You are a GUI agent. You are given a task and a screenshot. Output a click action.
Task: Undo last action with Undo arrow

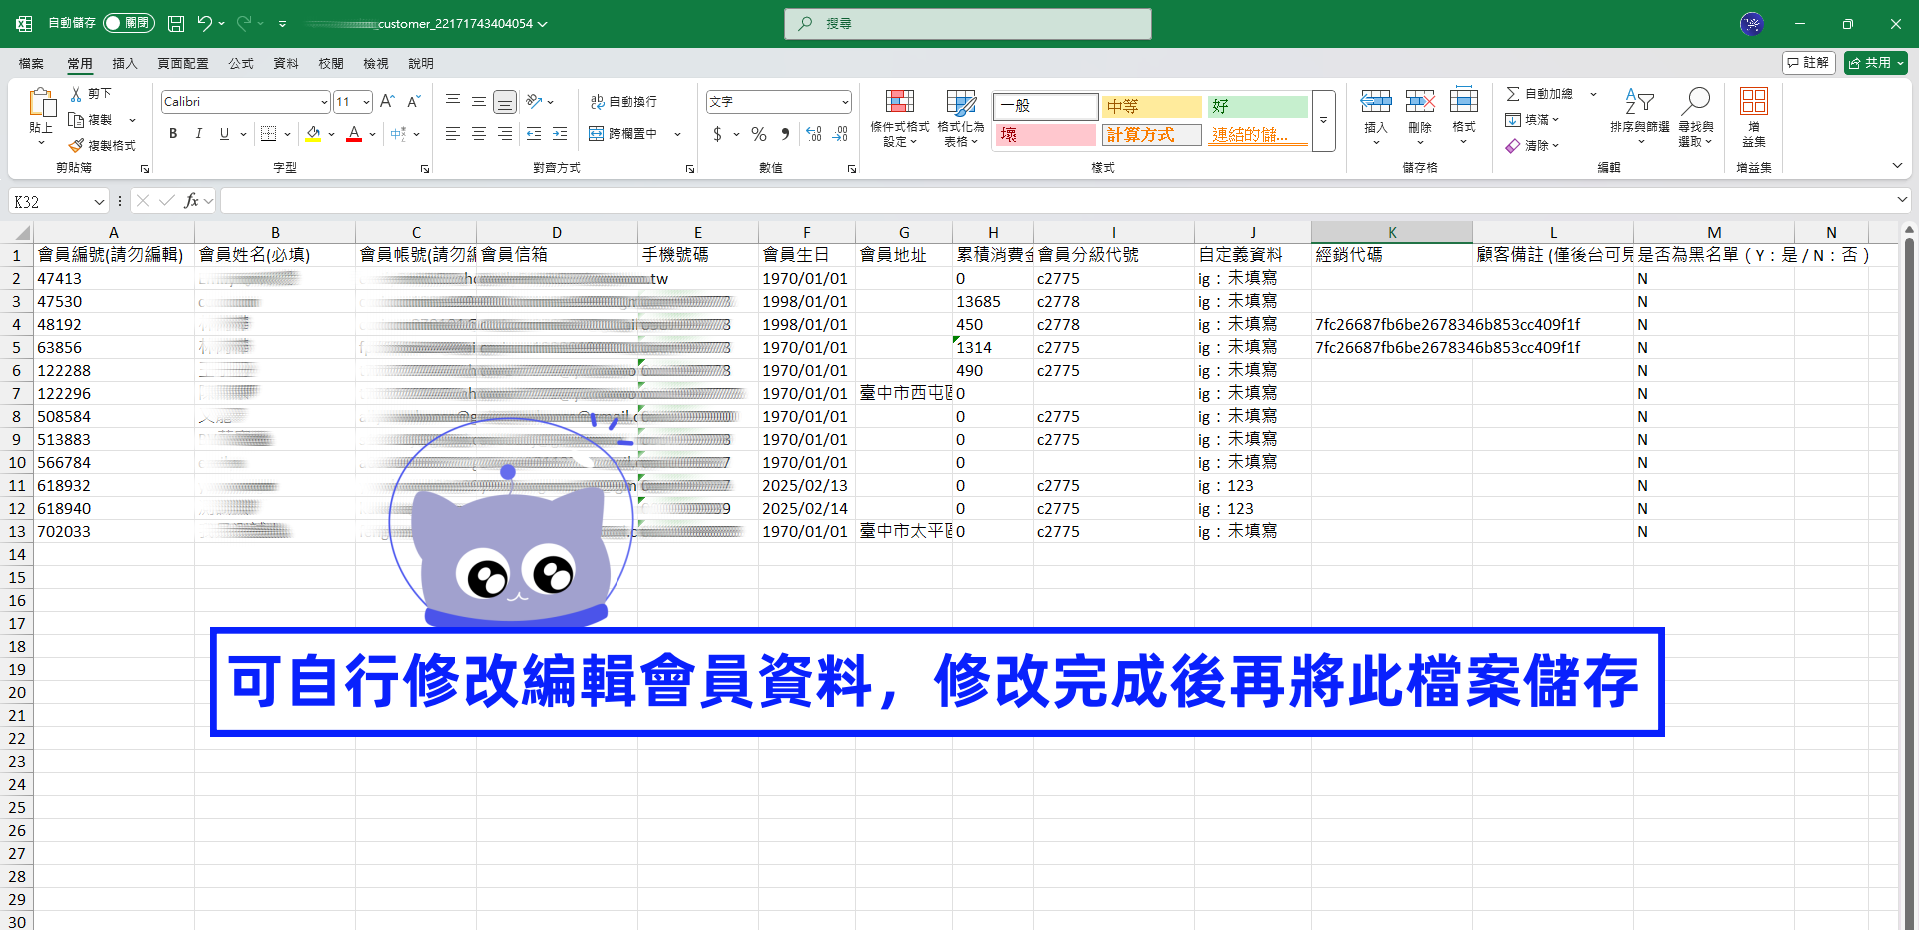[204, 23]
